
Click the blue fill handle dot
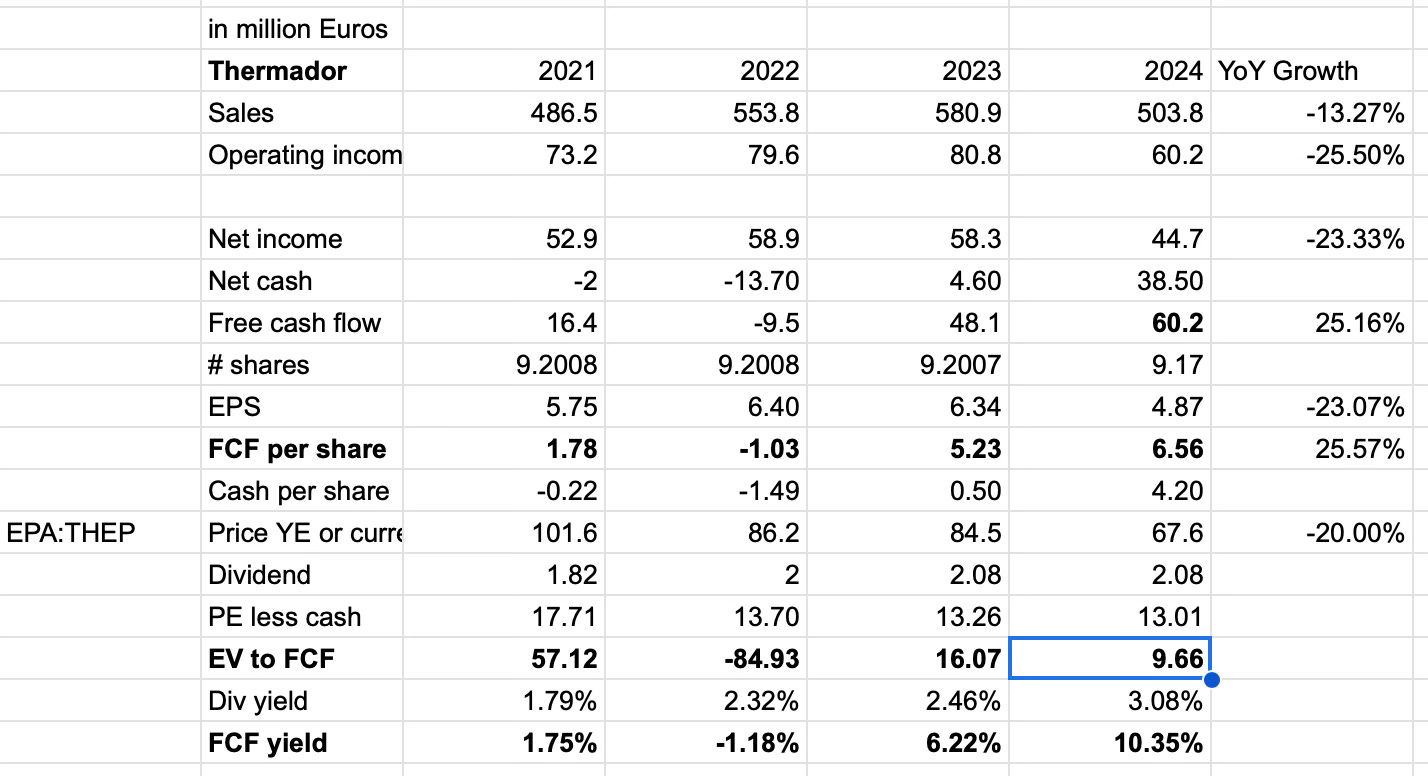[x=1212, y=681]
